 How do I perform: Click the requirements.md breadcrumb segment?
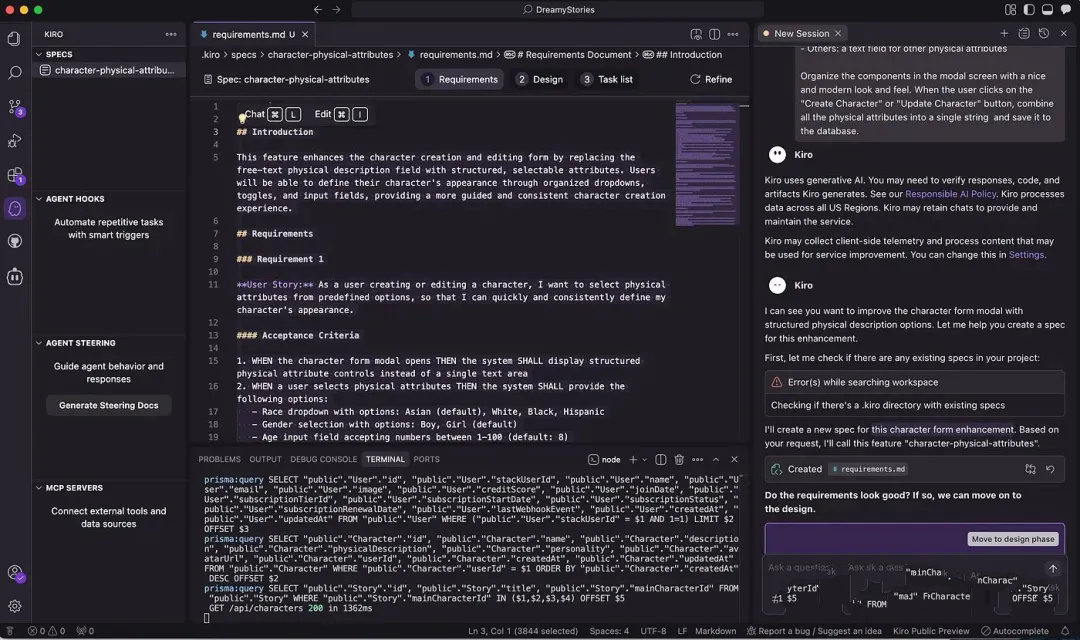450,54
